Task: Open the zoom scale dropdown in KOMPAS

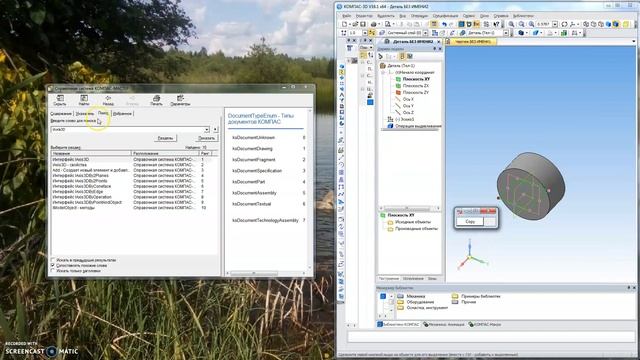Action: click(x=555, y=24)
